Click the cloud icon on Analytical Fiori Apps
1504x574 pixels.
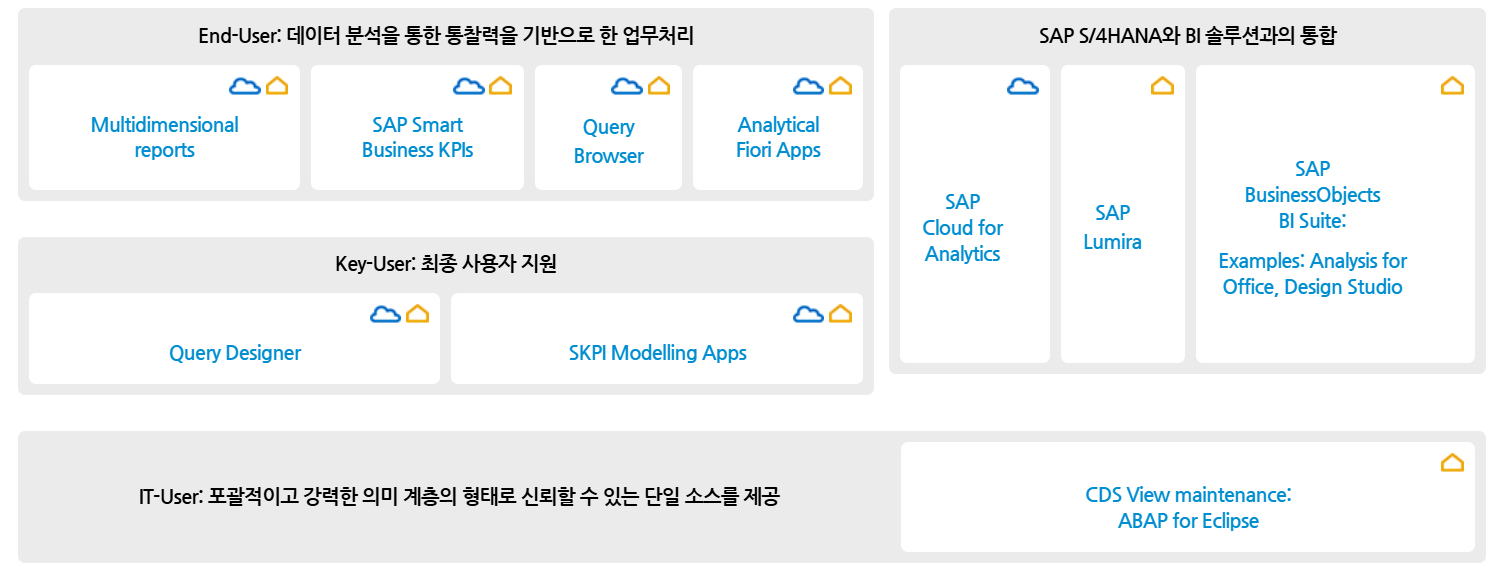[808, 86]
